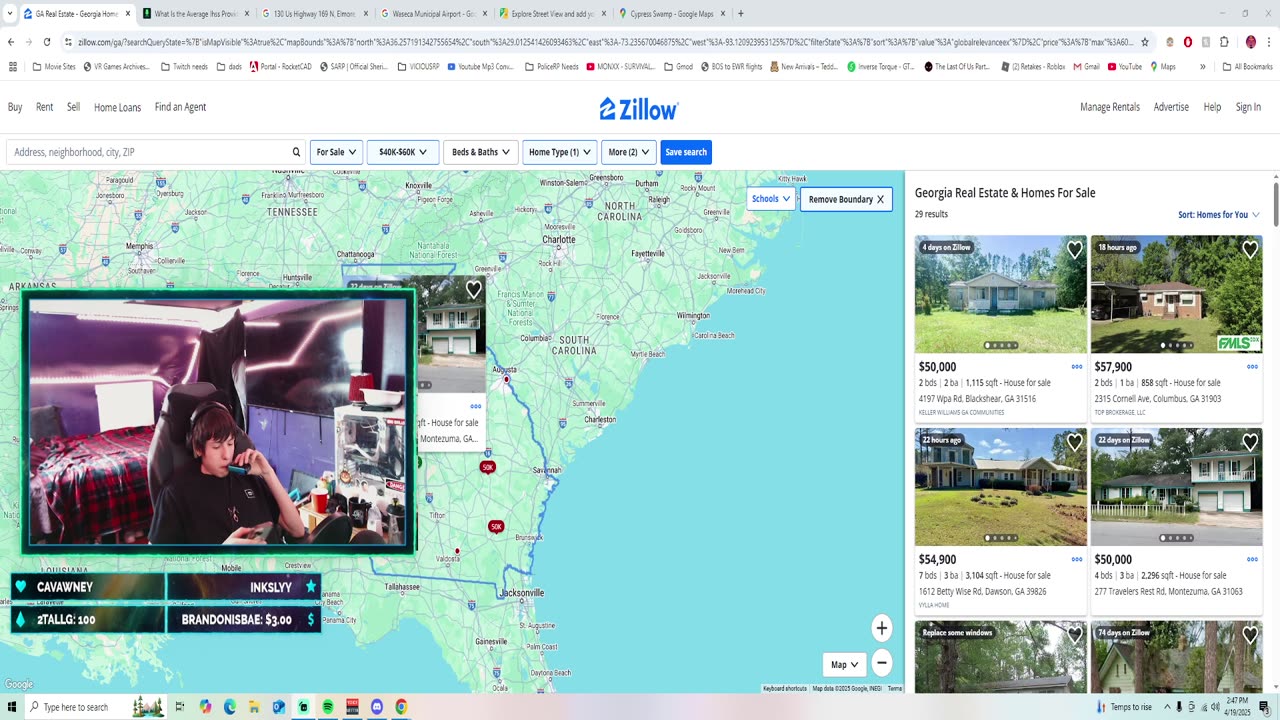Open more options for the $54,900 listing
Viewport: 1280px width, 720px height.
point(1077,560)
